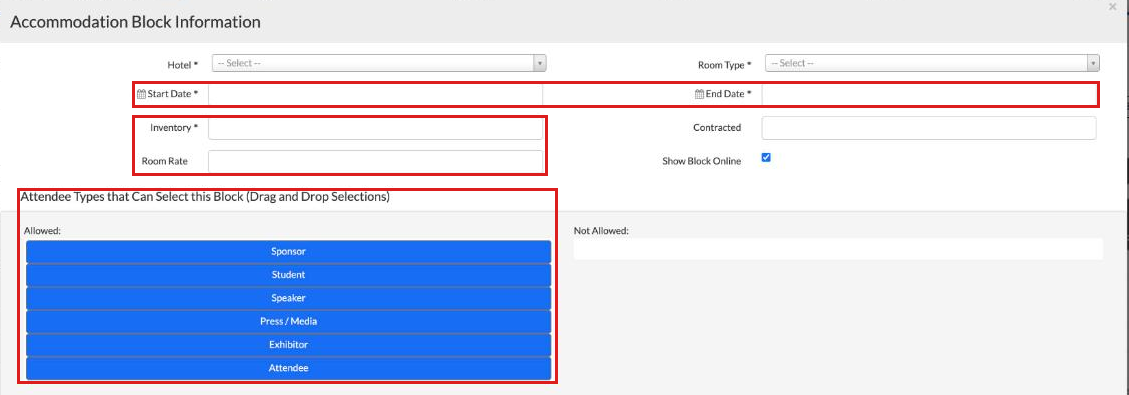
Task: Open the Room Type select dropdown
Action: [x=932, y=63]
